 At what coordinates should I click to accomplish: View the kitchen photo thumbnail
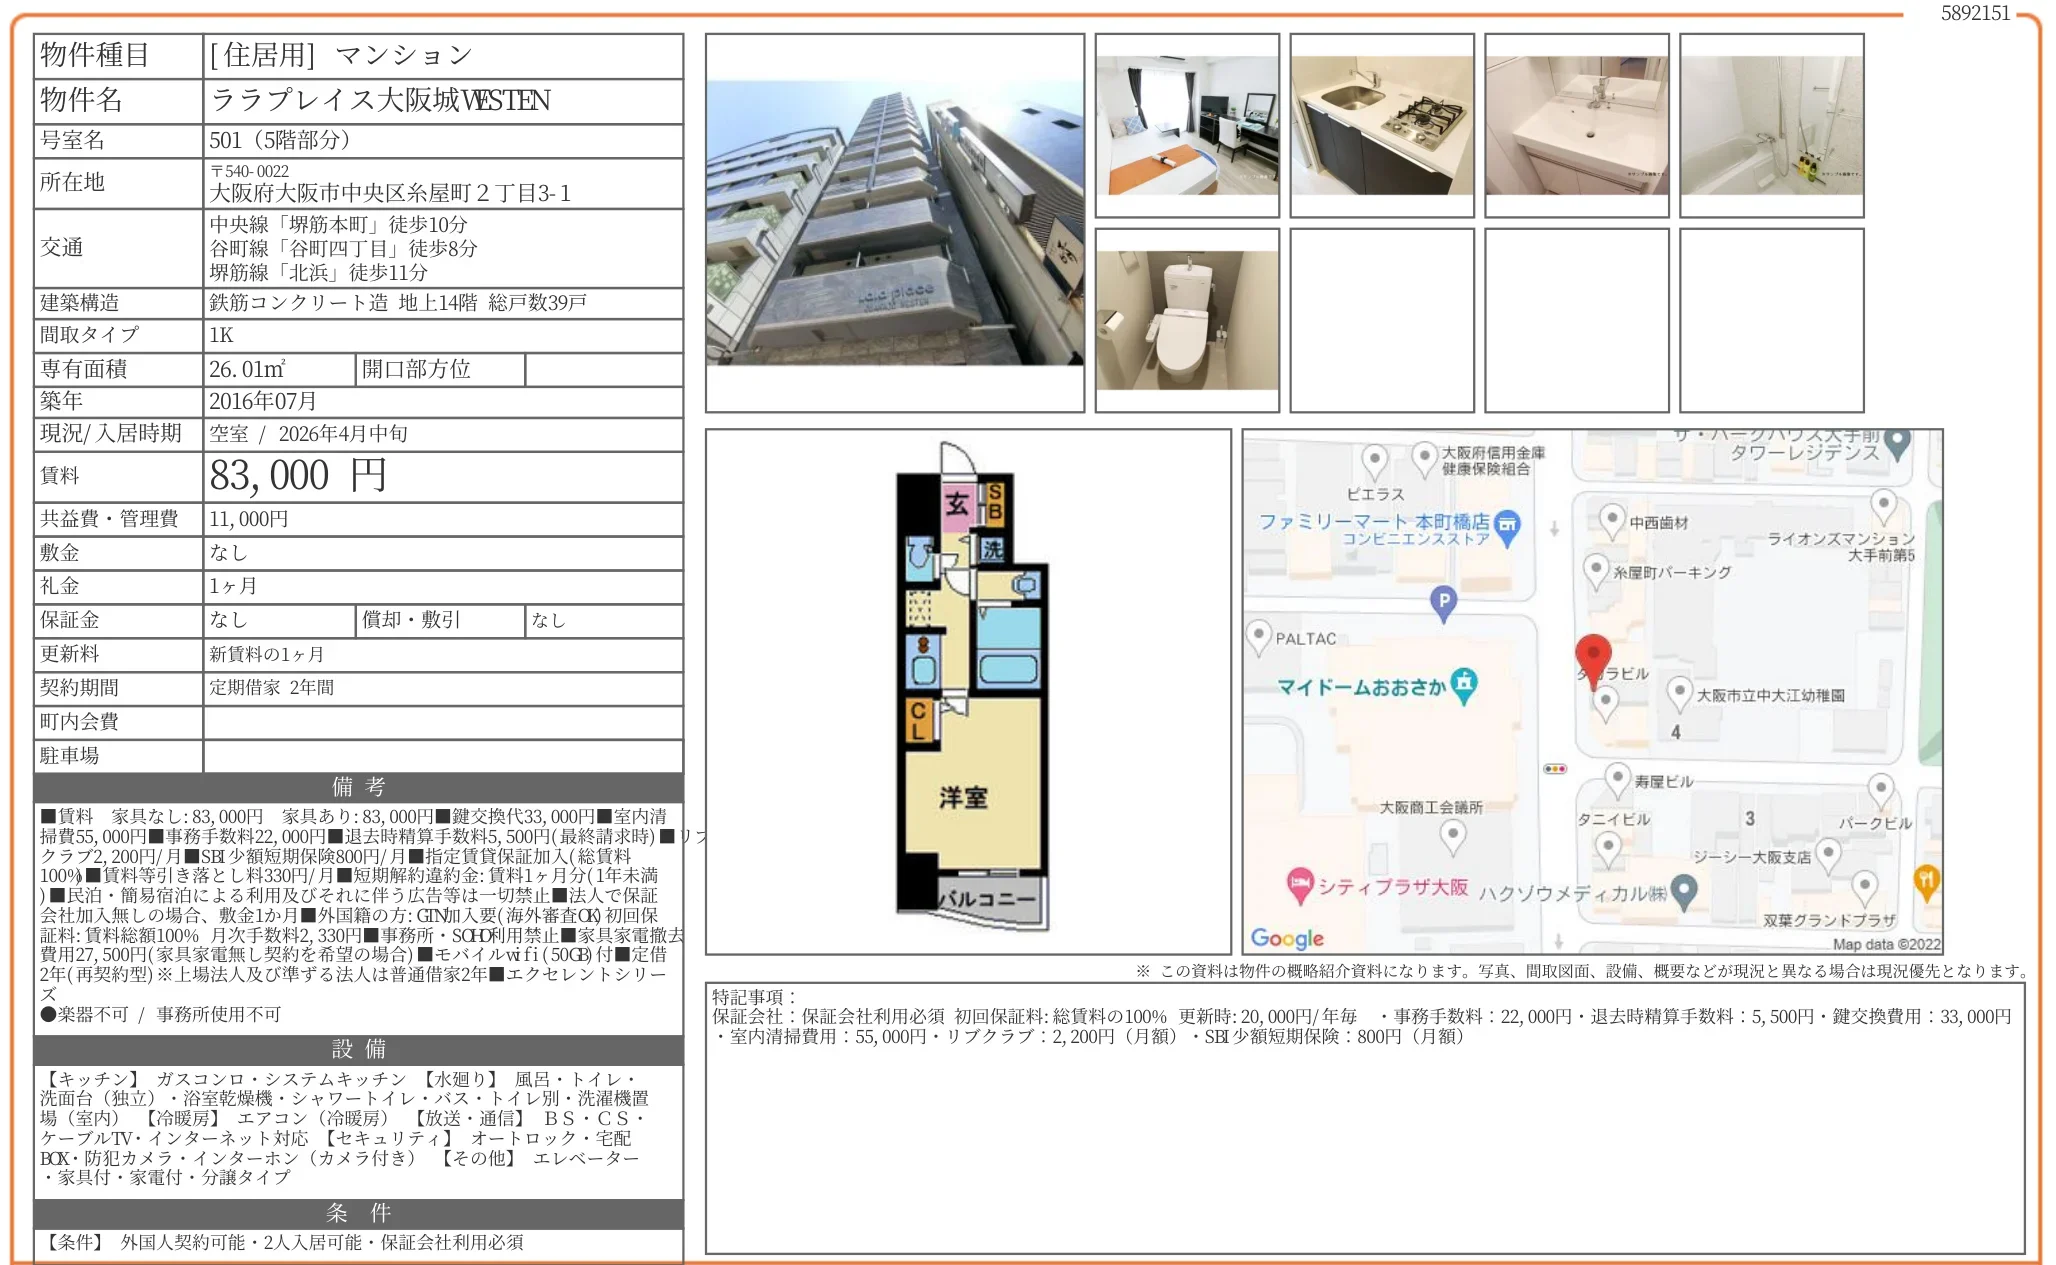tap(1380, 125)
